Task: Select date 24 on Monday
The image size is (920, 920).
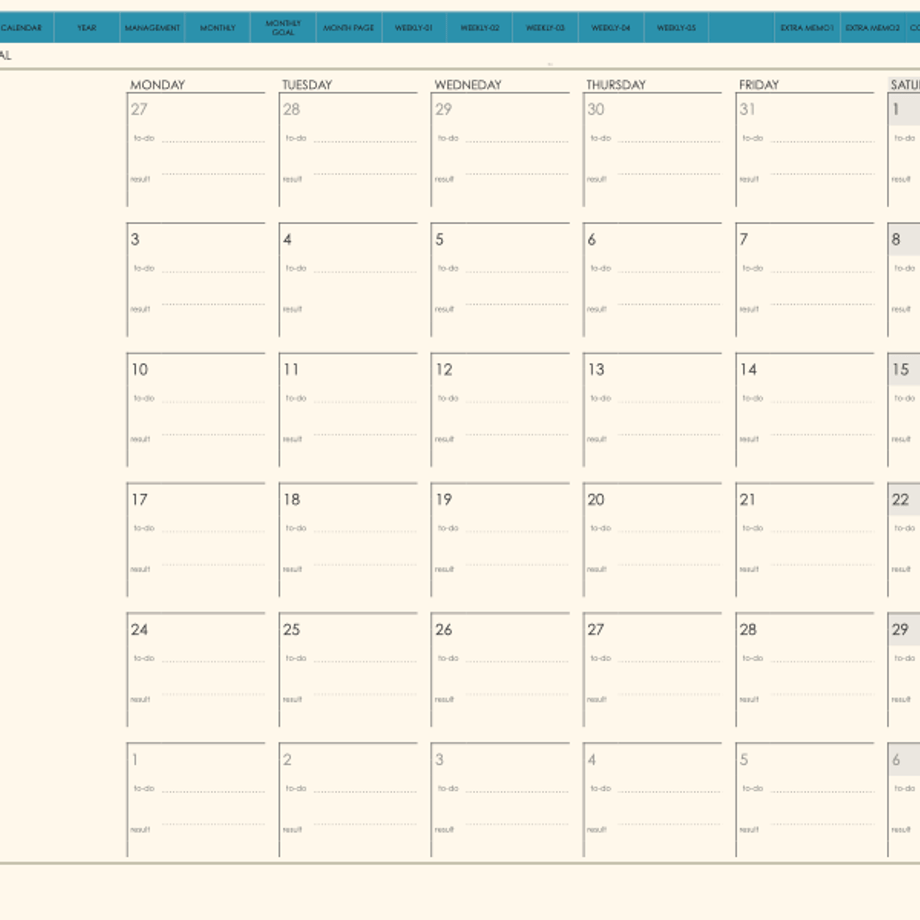Action: 140,630
